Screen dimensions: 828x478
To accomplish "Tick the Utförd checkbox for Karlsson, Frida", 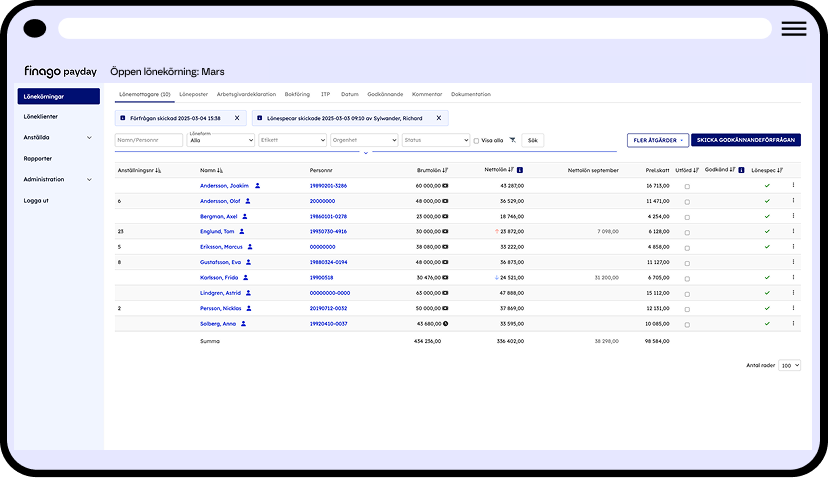I will 687,278.
